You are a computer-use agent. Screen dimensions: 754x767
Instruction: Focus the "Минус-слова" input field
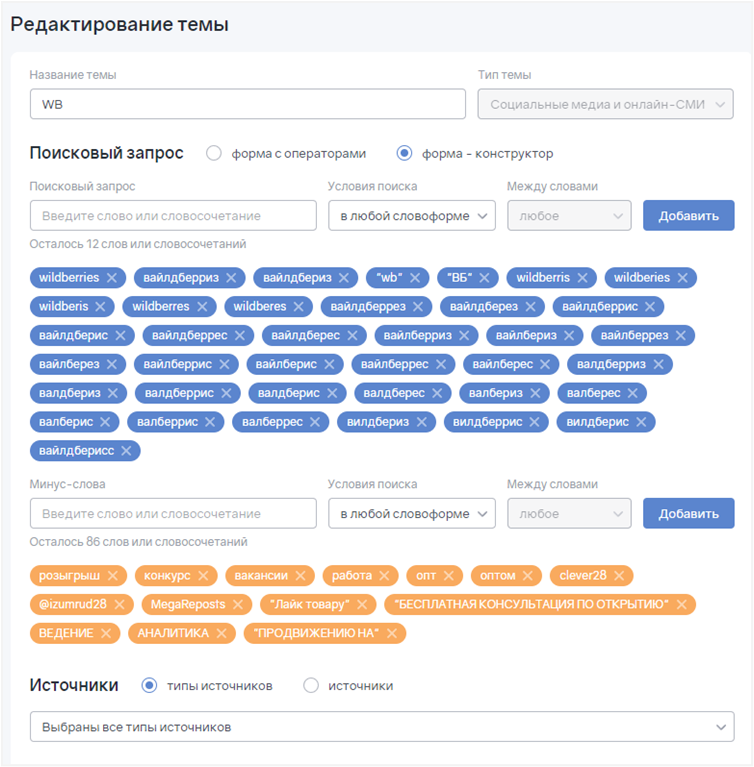click(173, 514)
